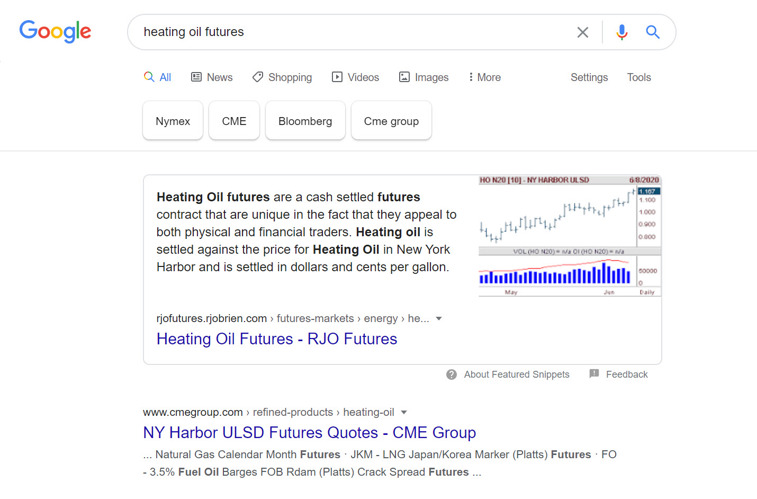Clear the search box with X icon
757x499 pixels.
click(x=583, y=32)
